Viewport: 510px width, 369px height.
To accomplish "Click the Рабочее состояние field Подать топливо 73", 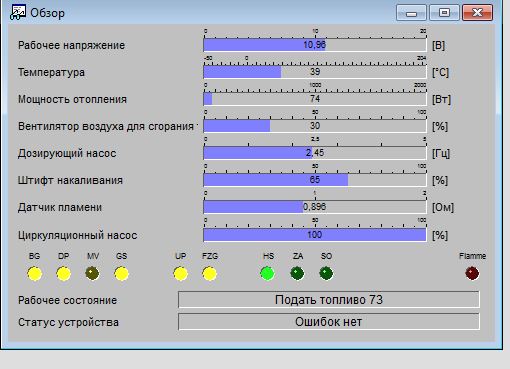I will click(x=329, y=300).
